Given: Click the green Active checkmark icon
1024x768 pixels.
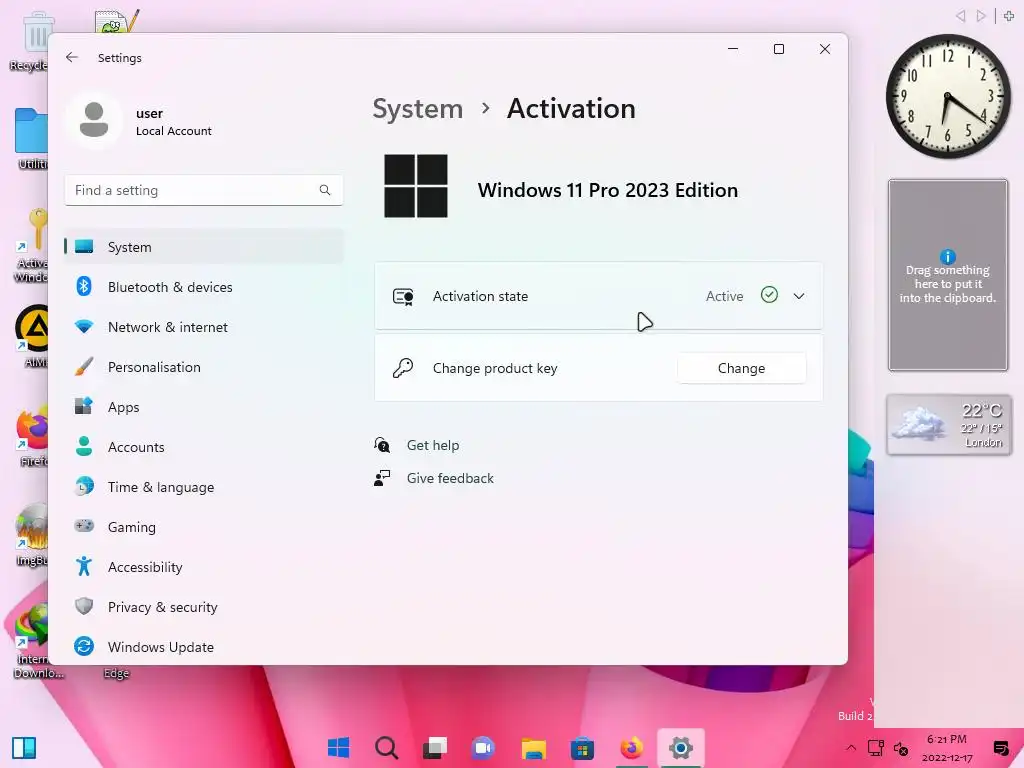Looking at the screenshot, I should coord(769,295).
